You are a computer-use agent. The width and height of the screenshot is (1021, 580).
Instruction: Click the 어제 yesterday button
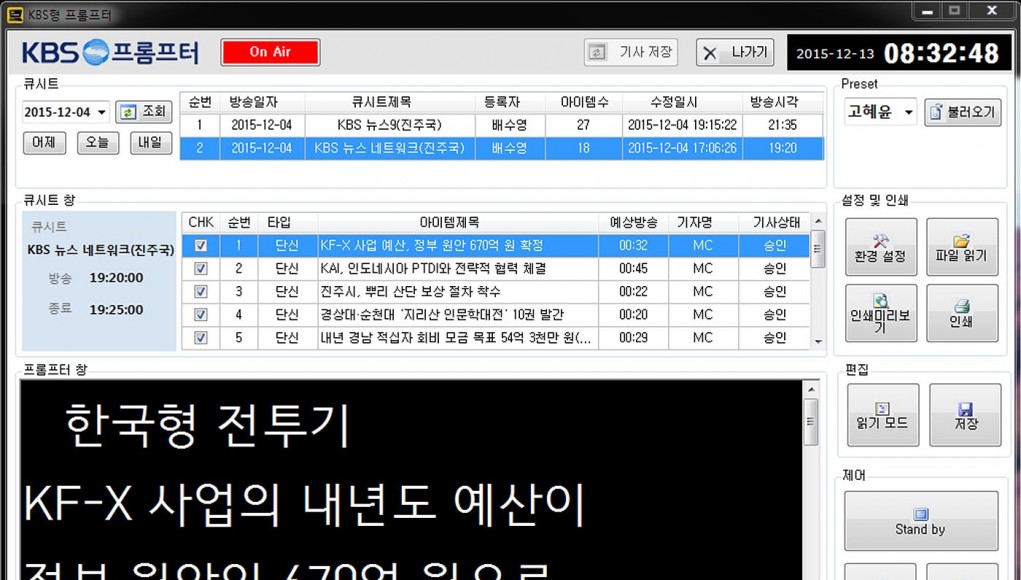[x=44, y=143]
